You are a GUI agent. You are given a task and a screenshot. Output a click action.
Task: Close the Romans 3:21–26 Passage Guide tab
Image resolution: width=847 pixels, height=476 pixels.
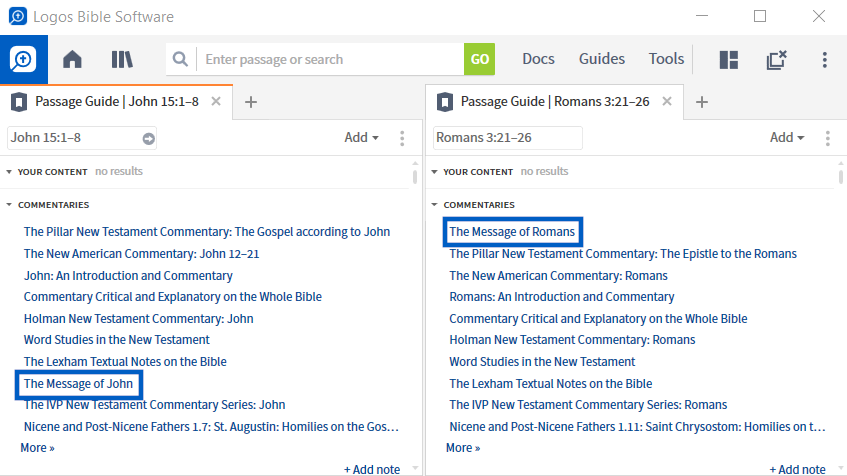667,101
